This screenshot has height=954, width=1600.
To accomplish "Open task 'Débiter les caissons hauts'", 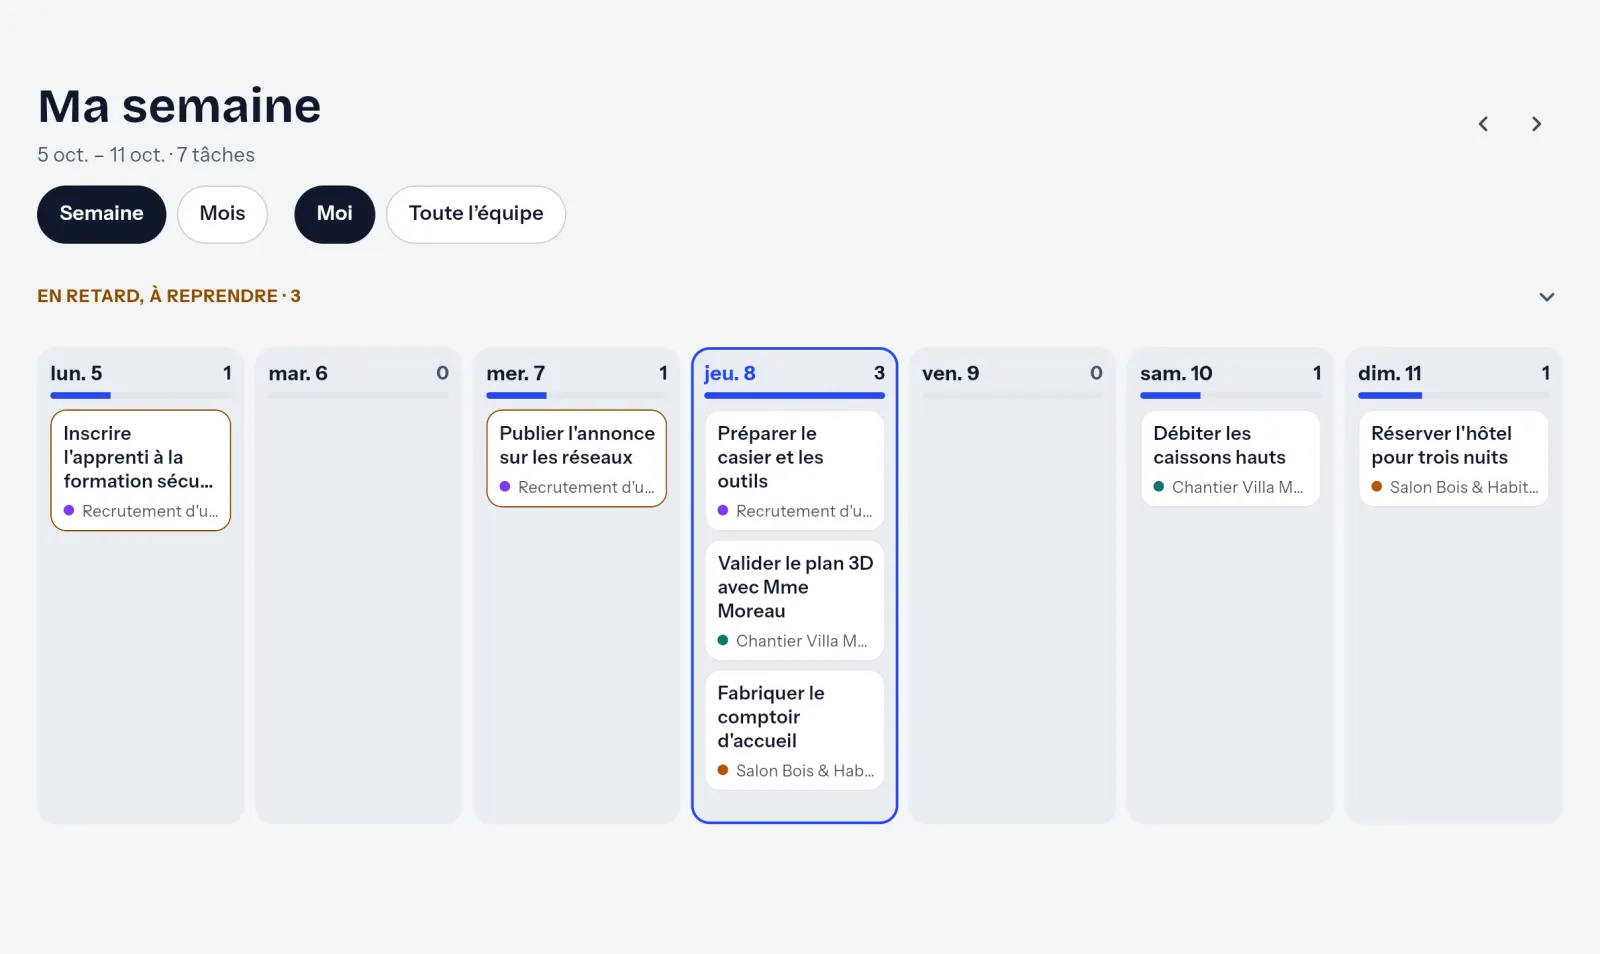I will click(x=1231, y=458).
